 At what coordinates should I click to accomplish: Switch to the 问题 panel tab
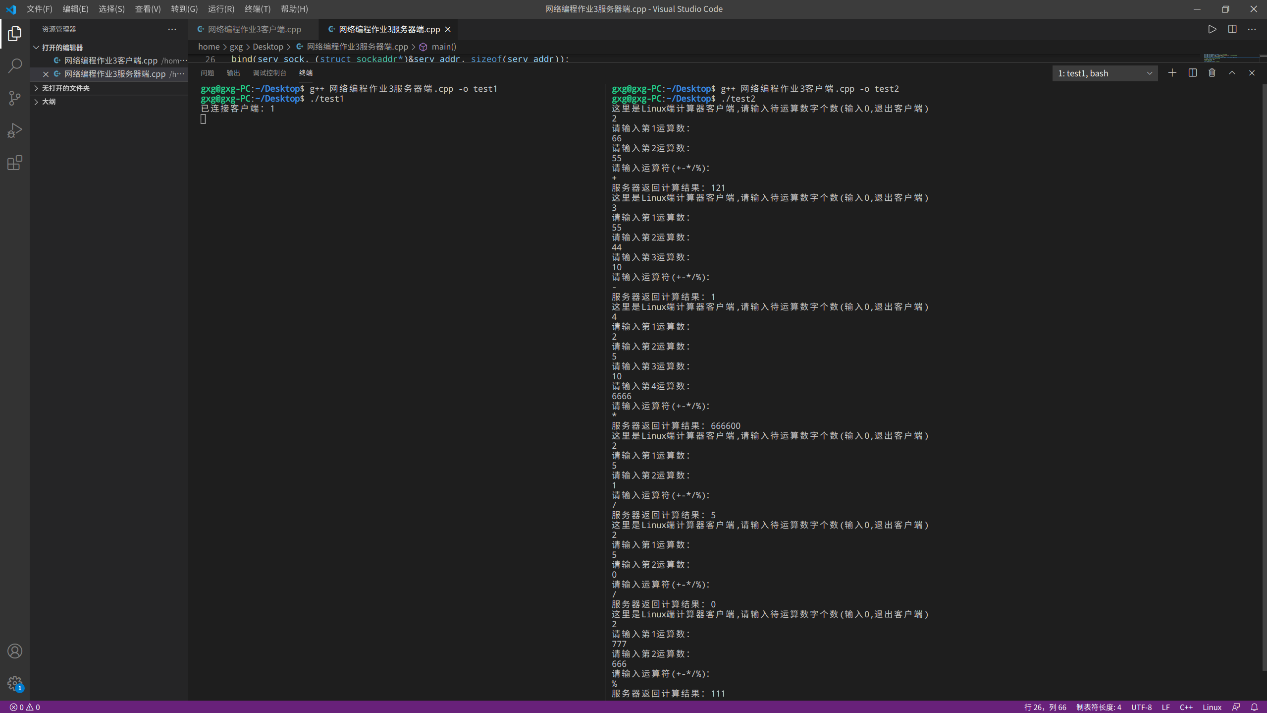[x=207, y=73]
